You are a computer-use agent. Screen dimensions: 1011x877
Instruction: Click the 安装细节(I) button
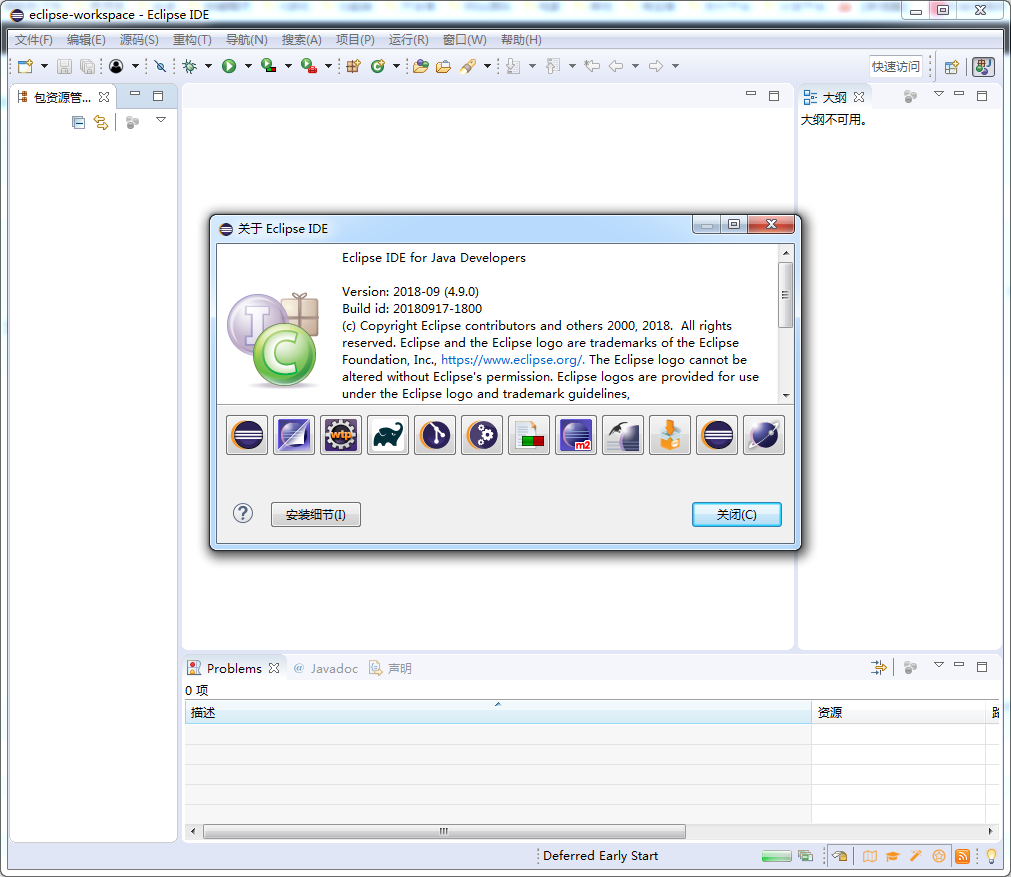tap(316, 515)
